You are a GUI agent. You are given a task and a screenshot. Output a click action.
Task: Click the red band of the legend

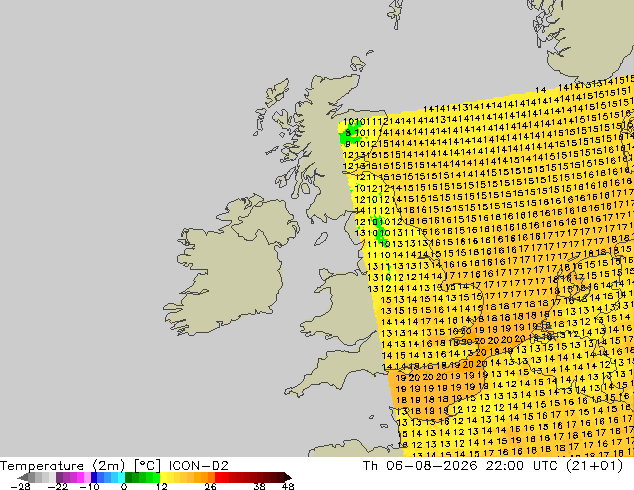249,477
